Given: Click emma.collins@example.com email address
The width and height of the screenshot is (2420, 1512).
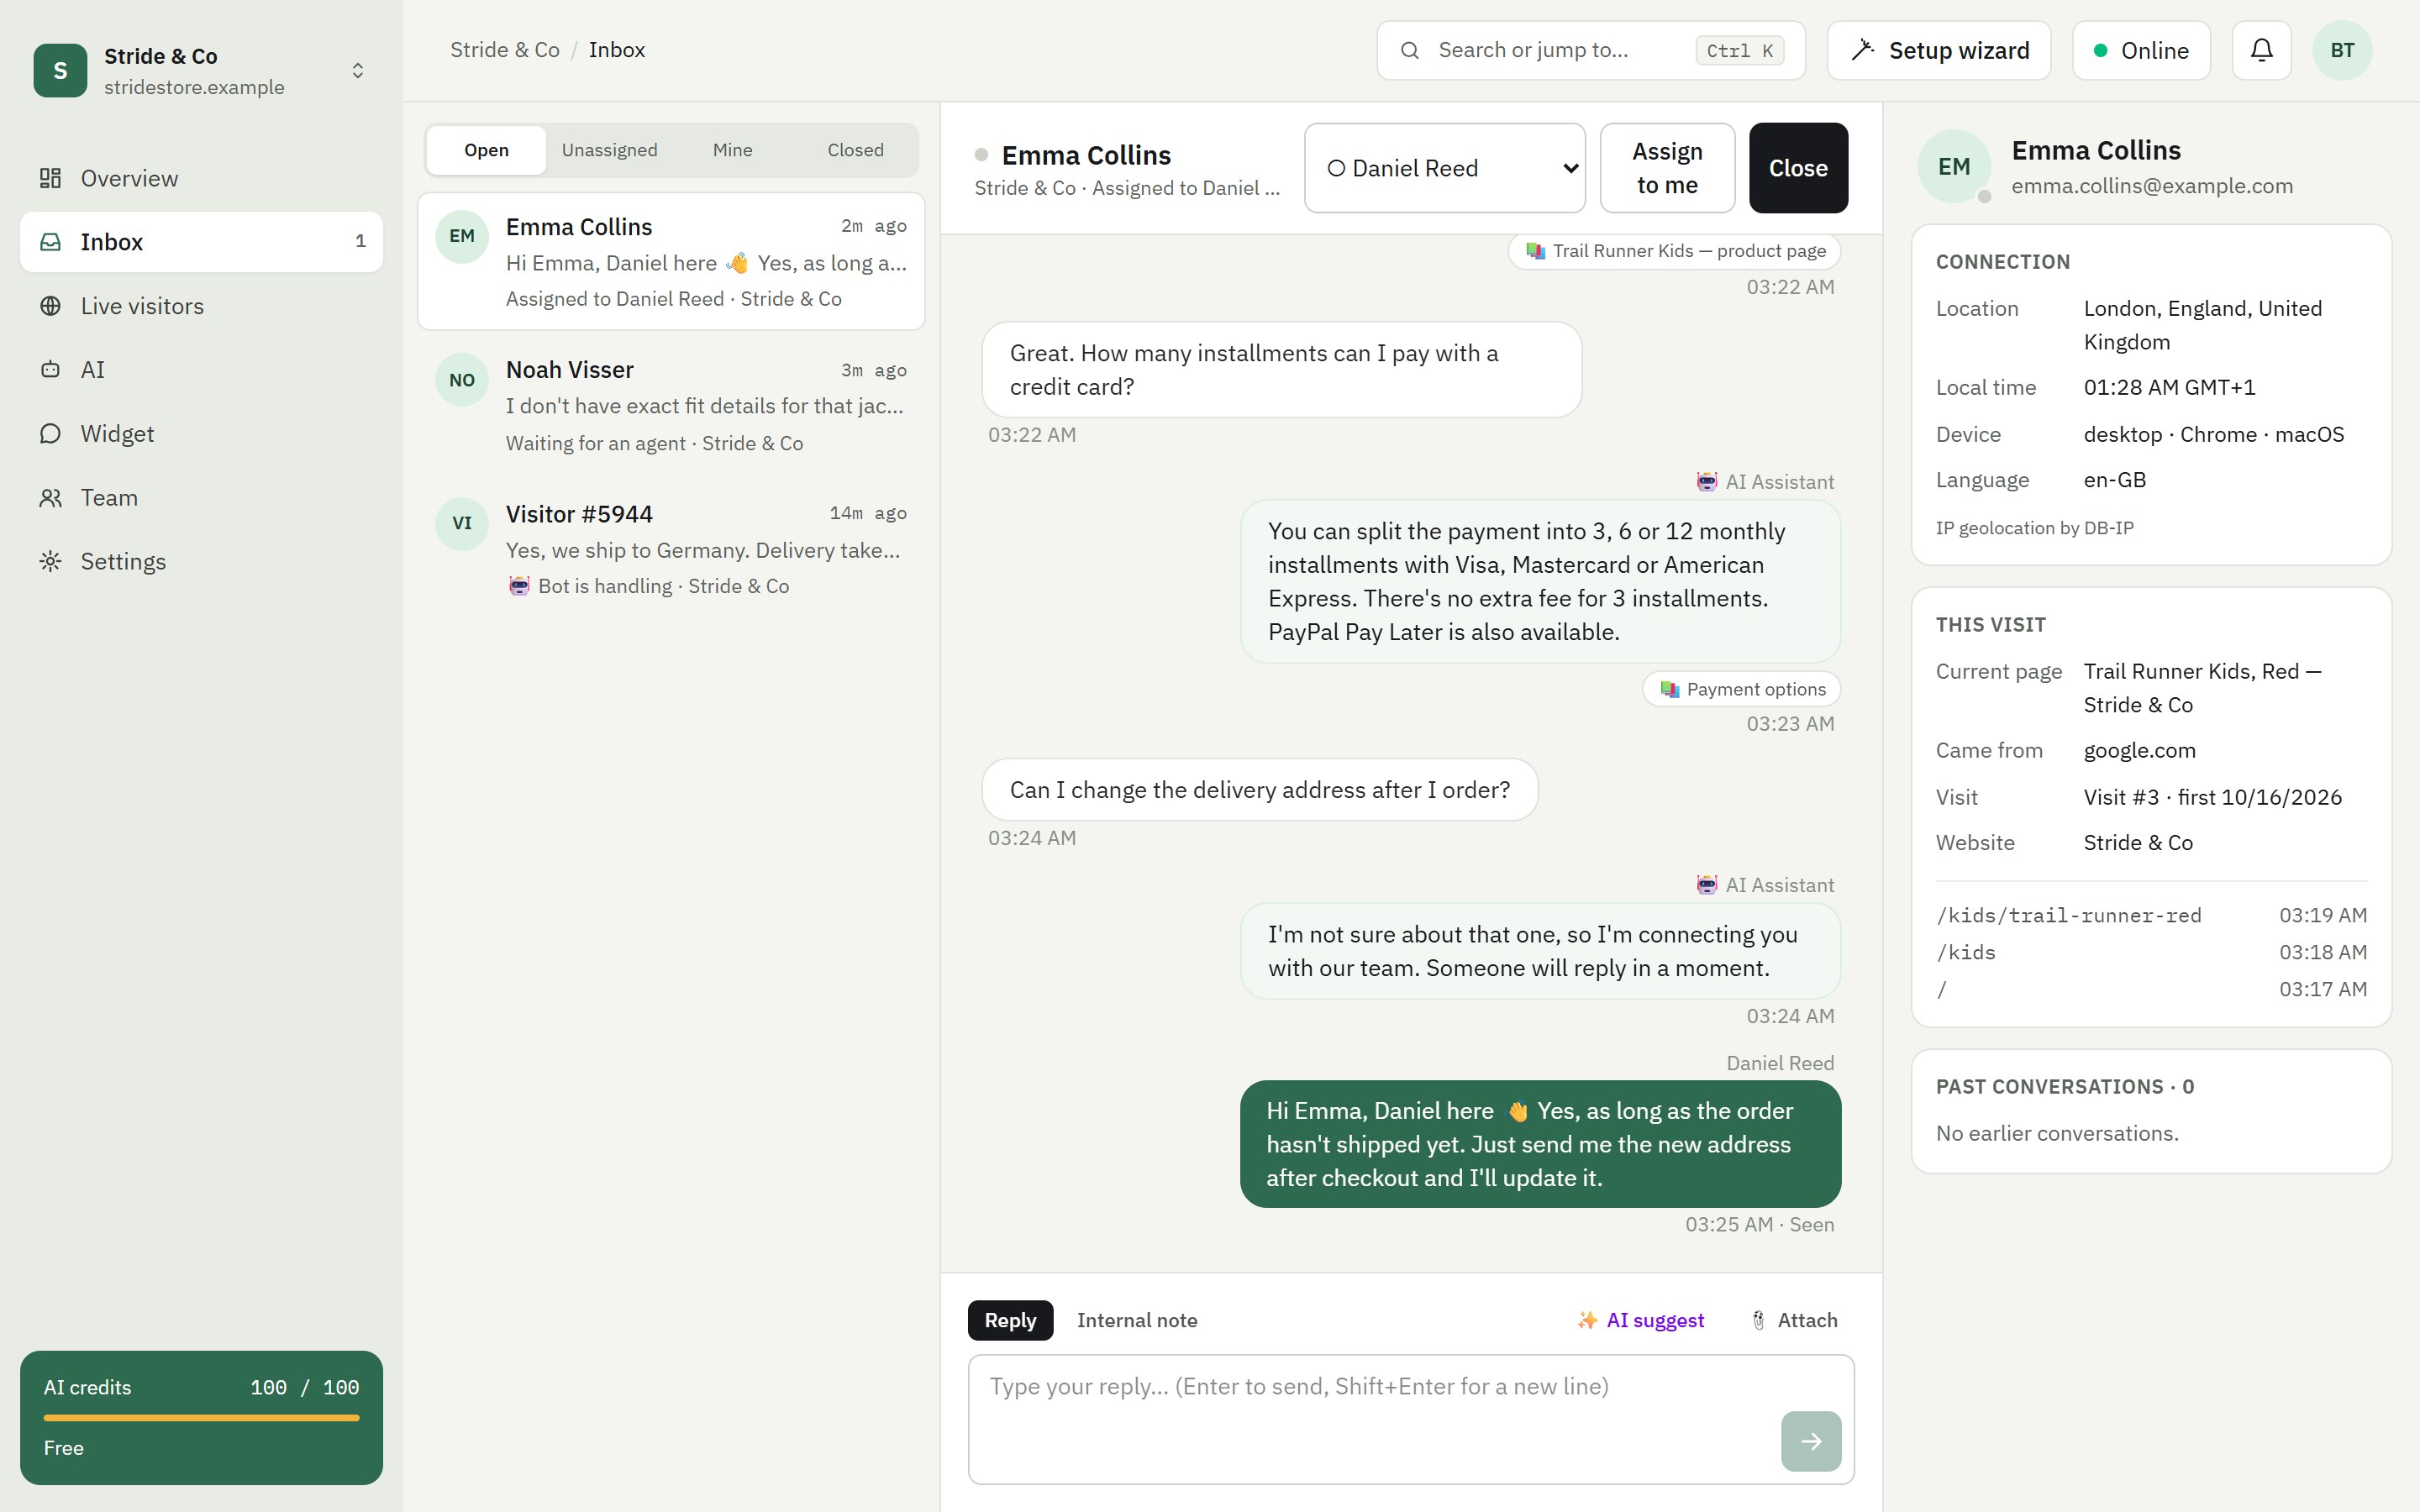Looking at the screenshot, I should (x=2152, y=186).
